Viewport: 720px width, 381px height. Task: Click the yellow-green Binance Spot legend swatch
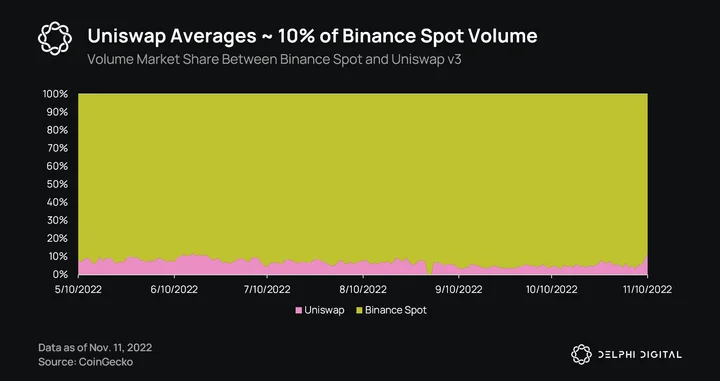click(x=360, y=310)
